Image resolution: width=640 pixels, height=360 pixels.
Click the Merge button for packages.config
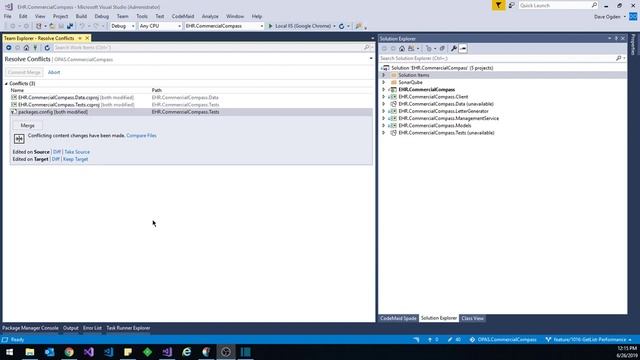[27, 126]
